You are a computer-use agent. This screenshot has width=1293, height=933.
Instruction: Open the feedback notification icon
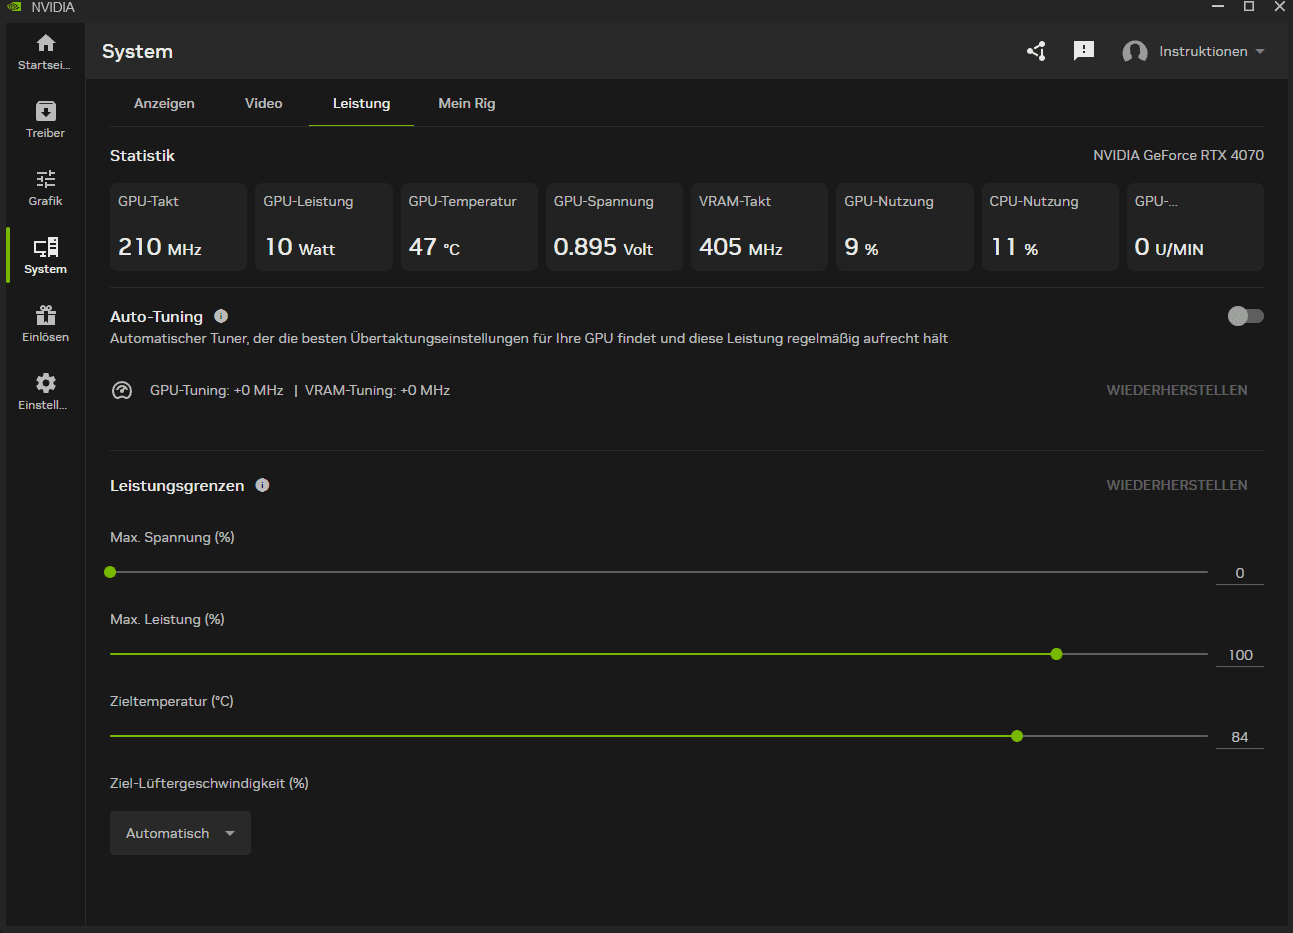pos(1084,51)
